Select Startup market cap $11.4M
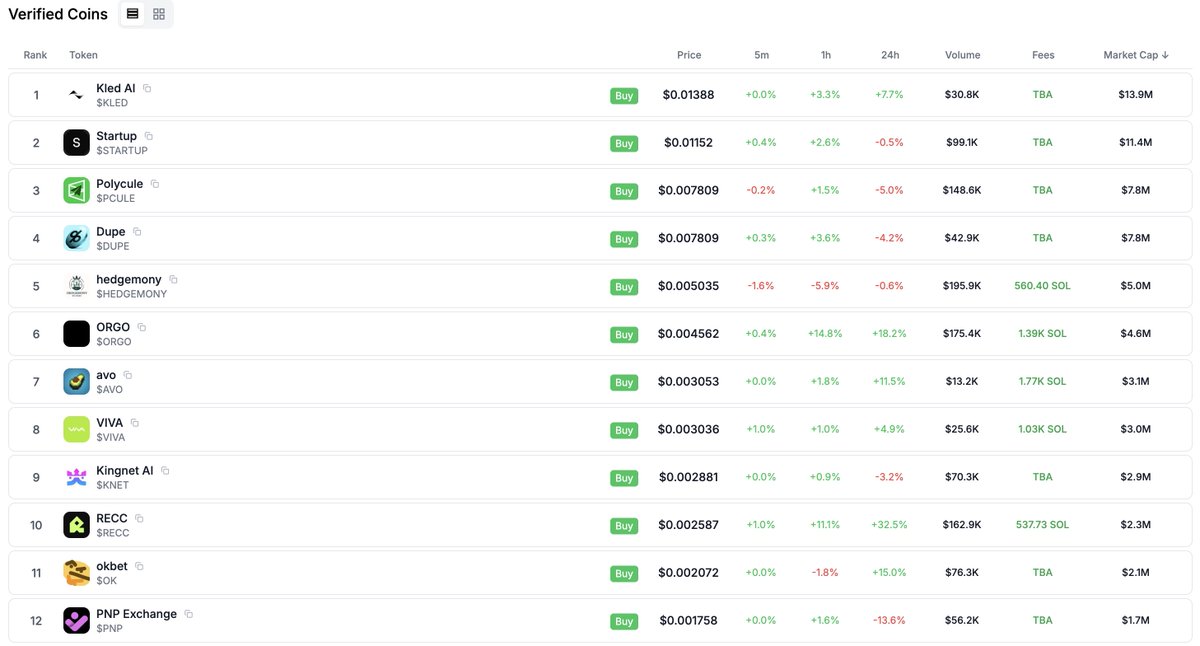The width and height of the screenshot is (1200, 646). [x=1136, y=143]
